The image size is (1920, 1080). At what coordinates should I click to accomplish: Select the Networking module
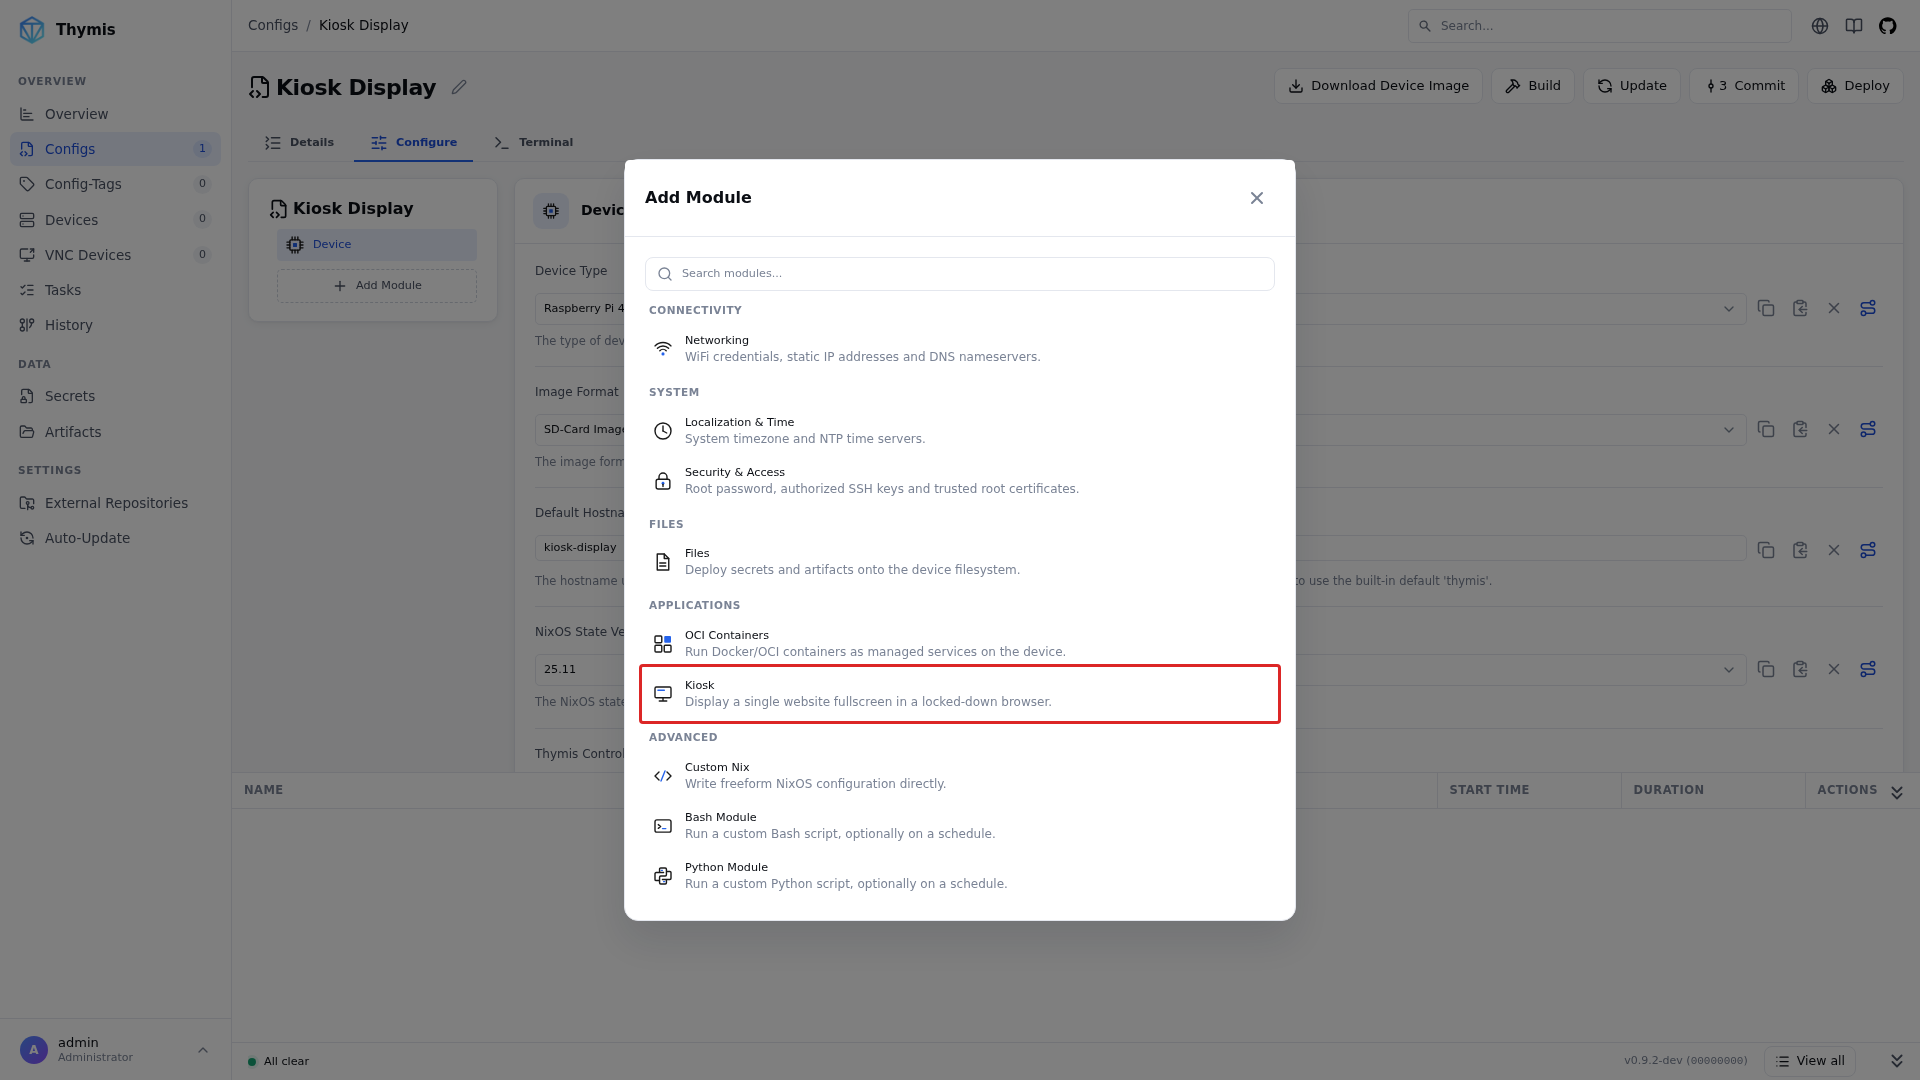(x=960, y=348)
